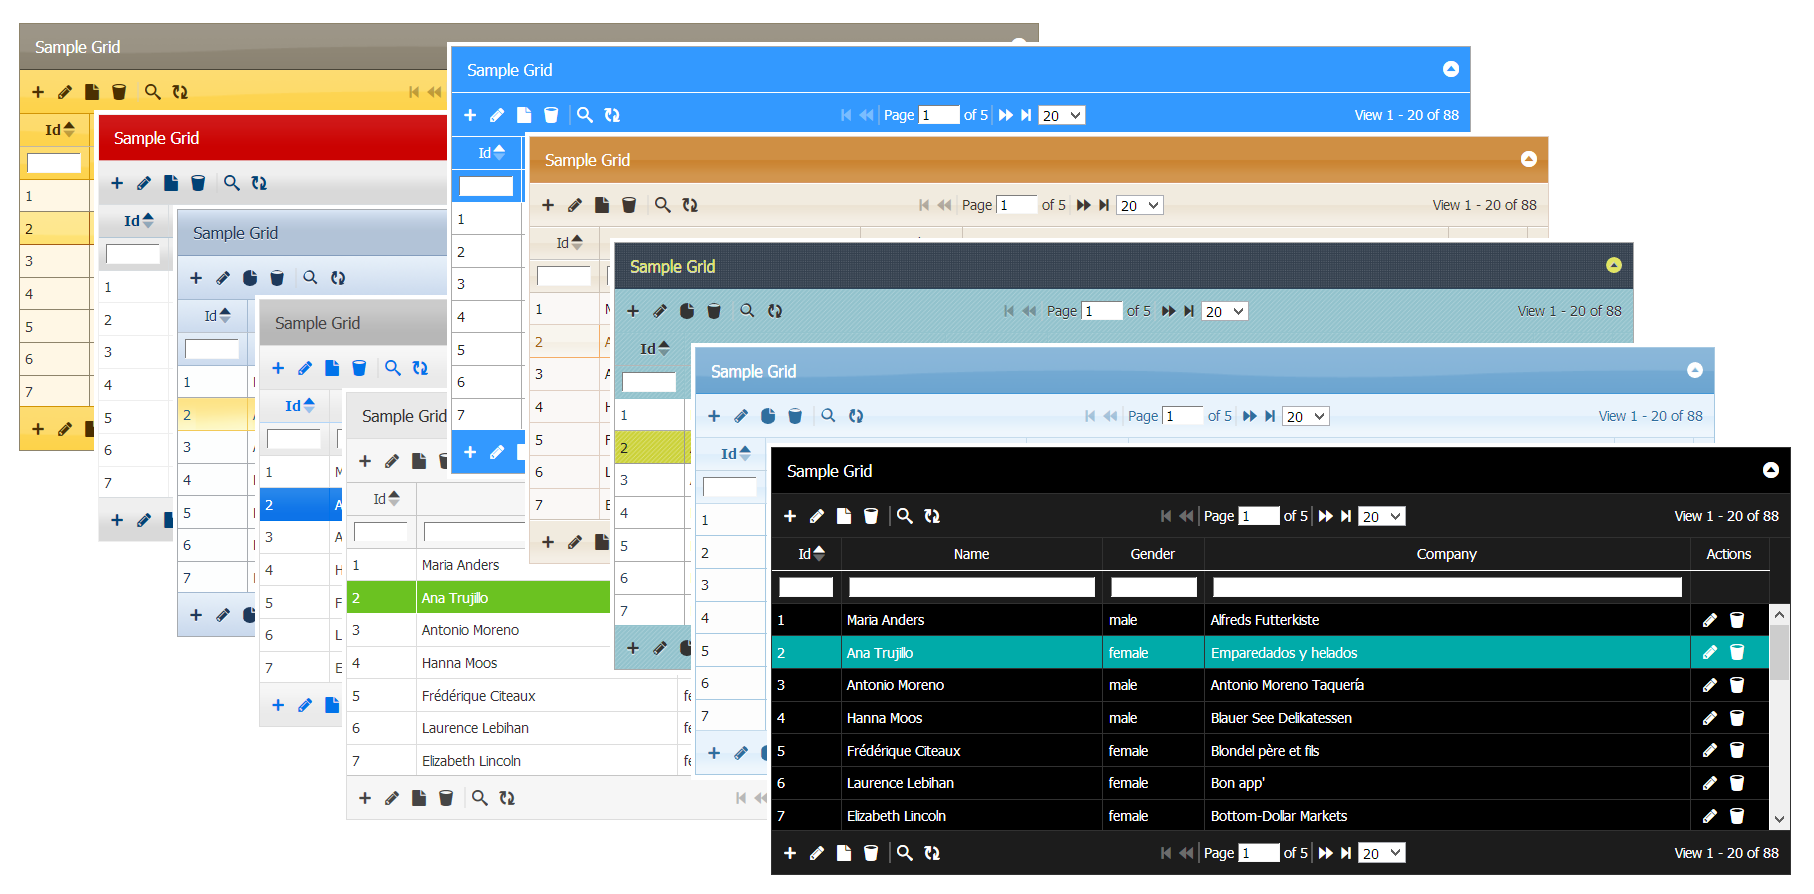Screen dimensions: 1814x894
Task: Click down arrow of black grid vertical scrollbar
Action: [x=1779, y=818]
